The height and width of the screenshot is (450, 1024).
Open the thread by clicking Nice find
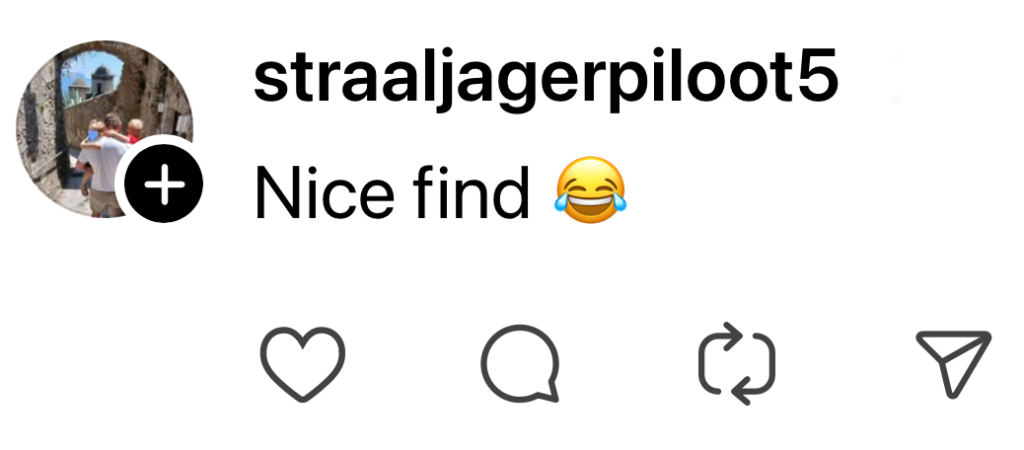click(x=391, y=192)
